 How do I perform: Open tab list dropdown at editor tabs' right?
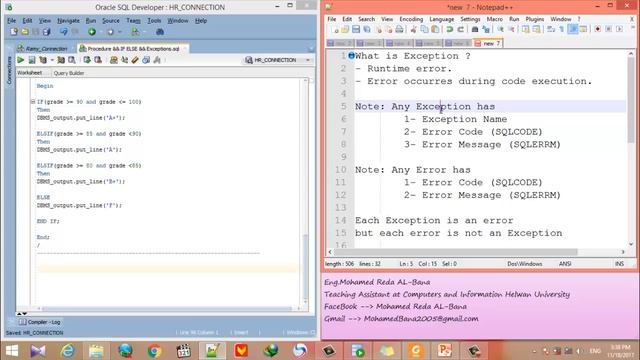(x=311, y=49)
